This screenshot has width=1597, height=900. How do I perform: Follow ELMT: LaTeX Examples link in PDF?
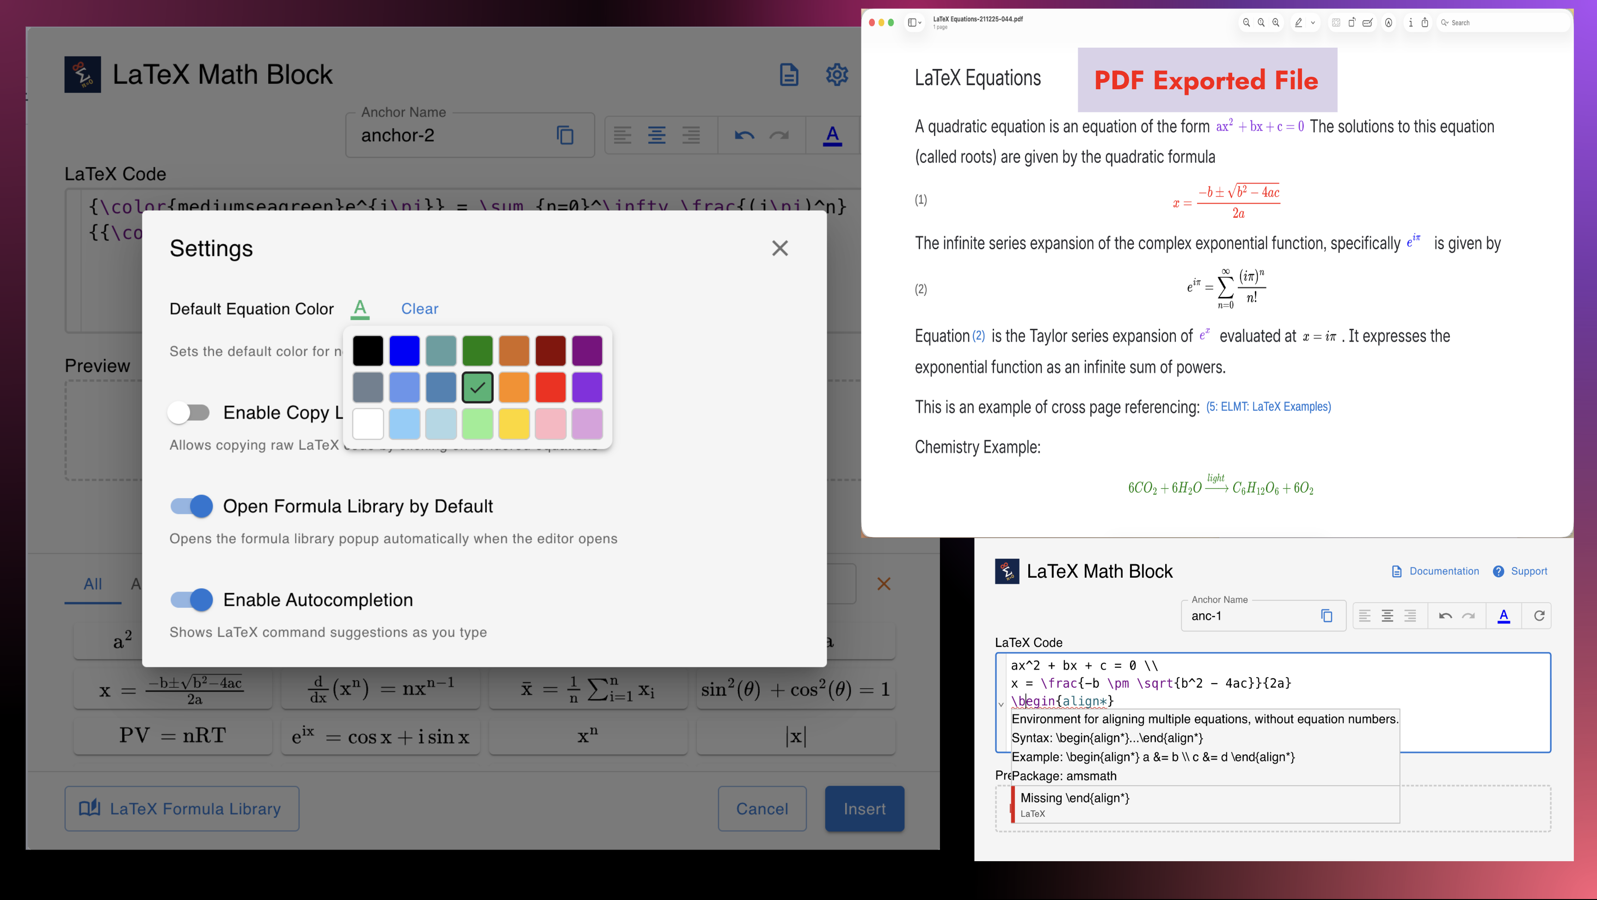point(1268,407)
